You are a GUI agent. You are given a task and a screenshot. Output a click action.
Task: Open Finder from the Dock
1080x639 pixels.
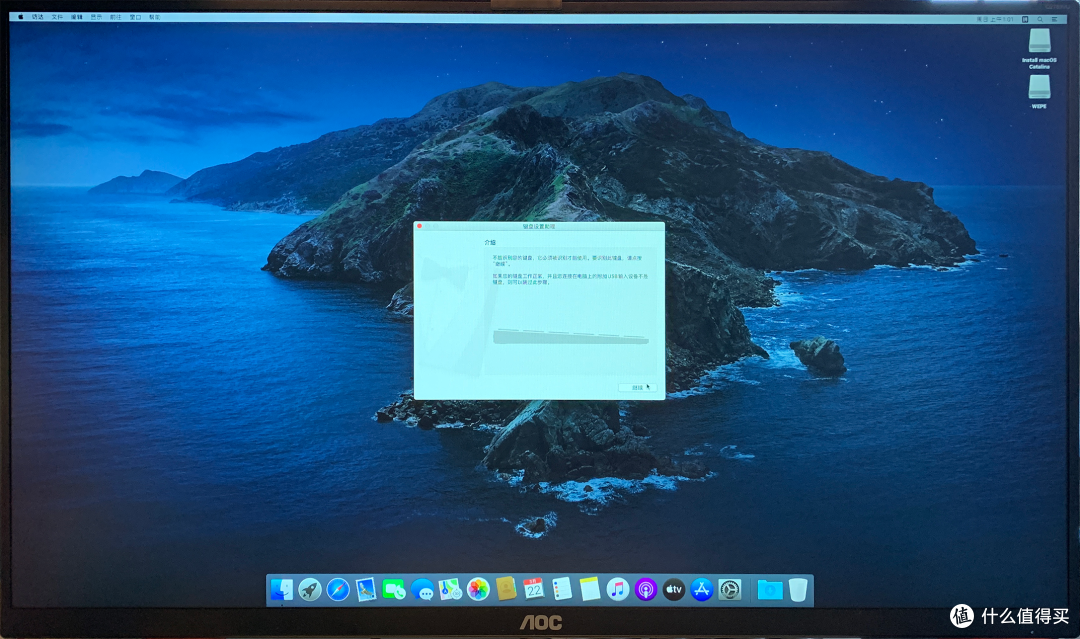[x=282, y=589]
